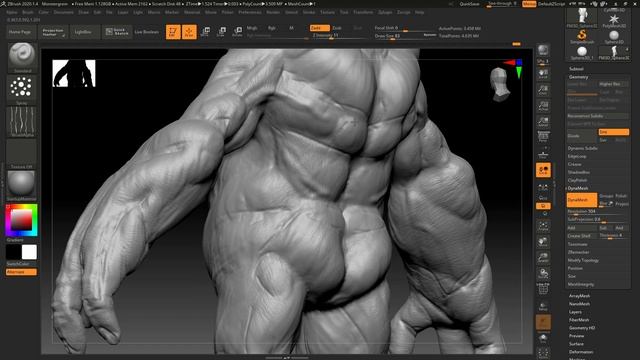Click the Xpose icon

543,353
